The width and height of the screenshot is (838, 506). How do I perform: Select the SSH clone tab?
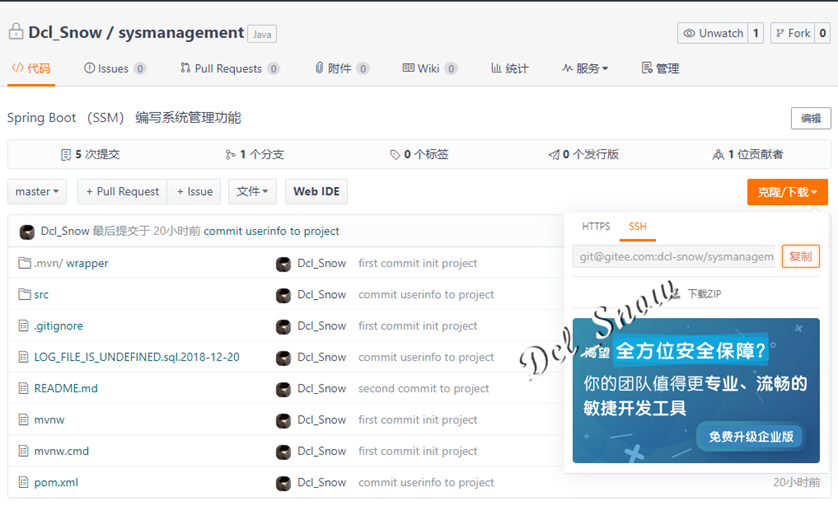coord(638,227)
